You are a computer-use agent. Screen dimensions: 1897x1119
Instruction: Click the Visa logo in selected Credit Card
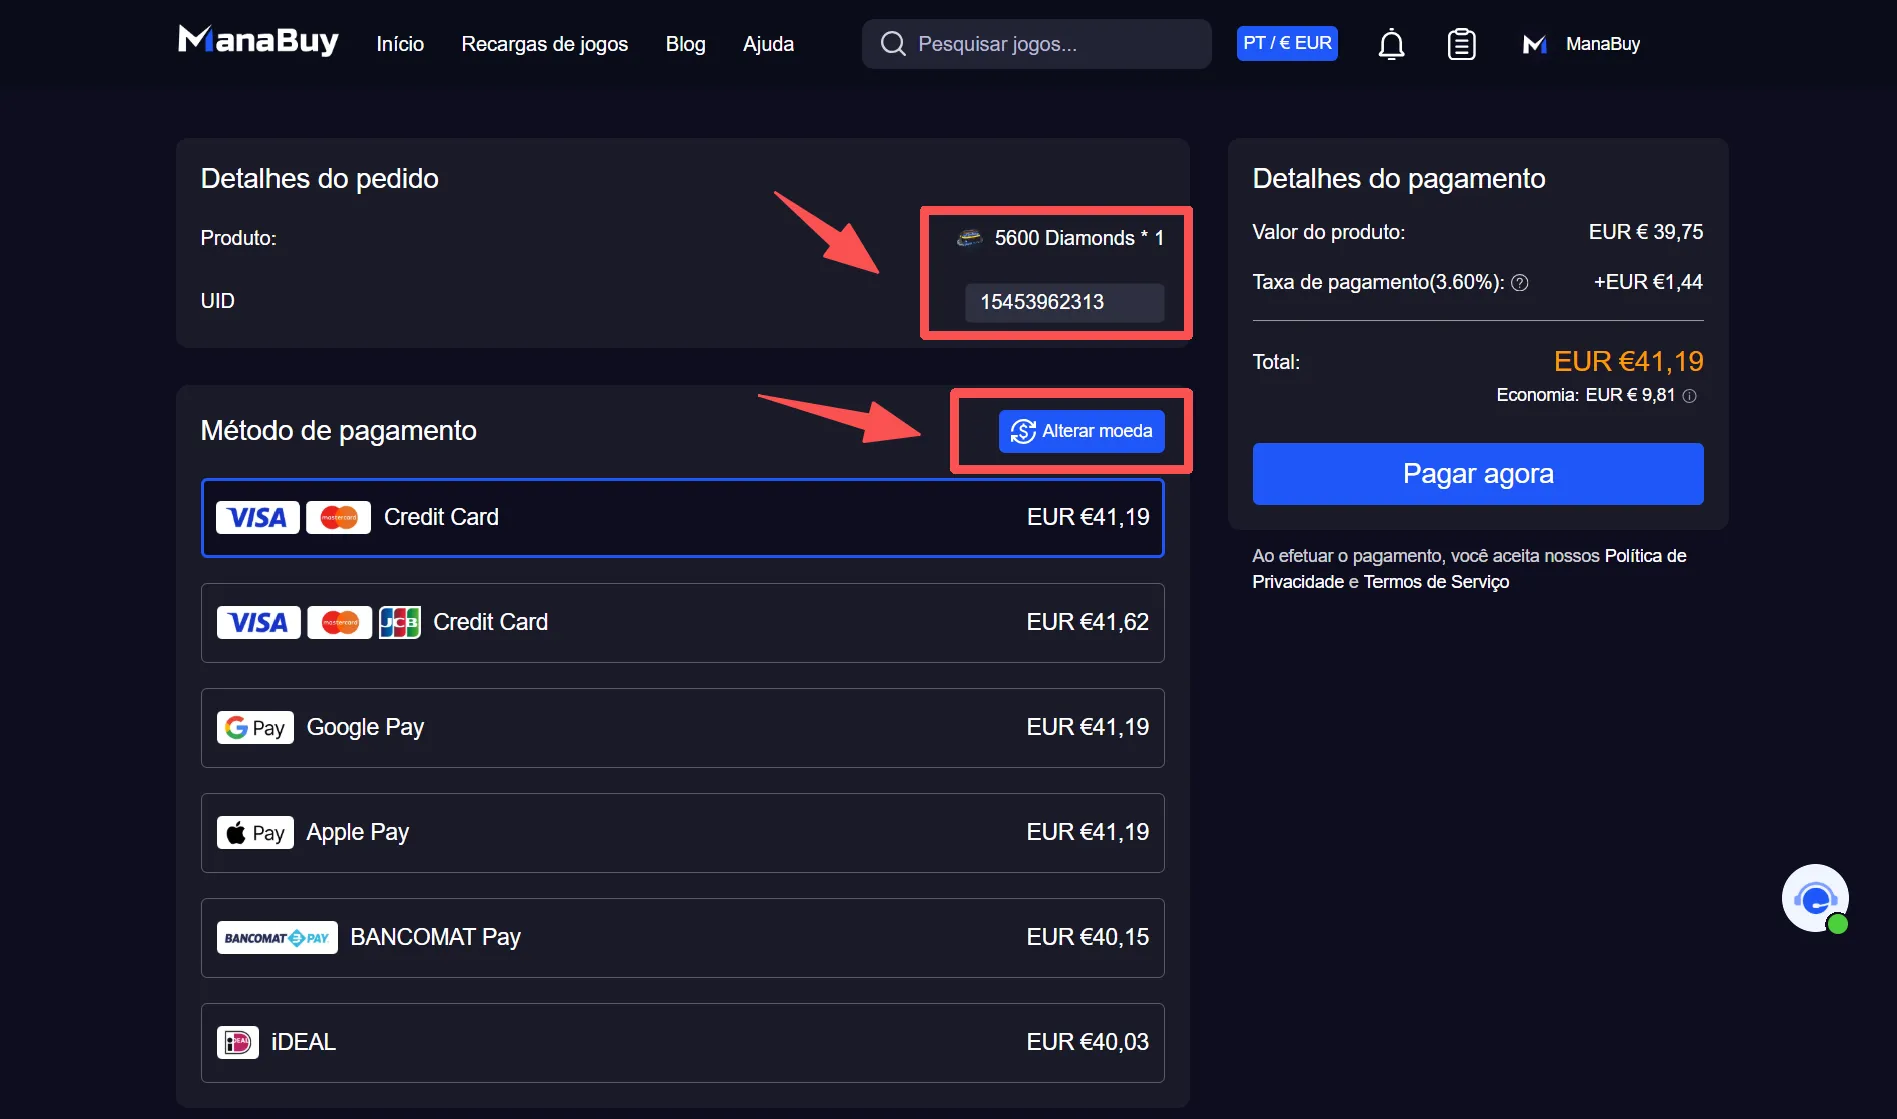(257, 517)
